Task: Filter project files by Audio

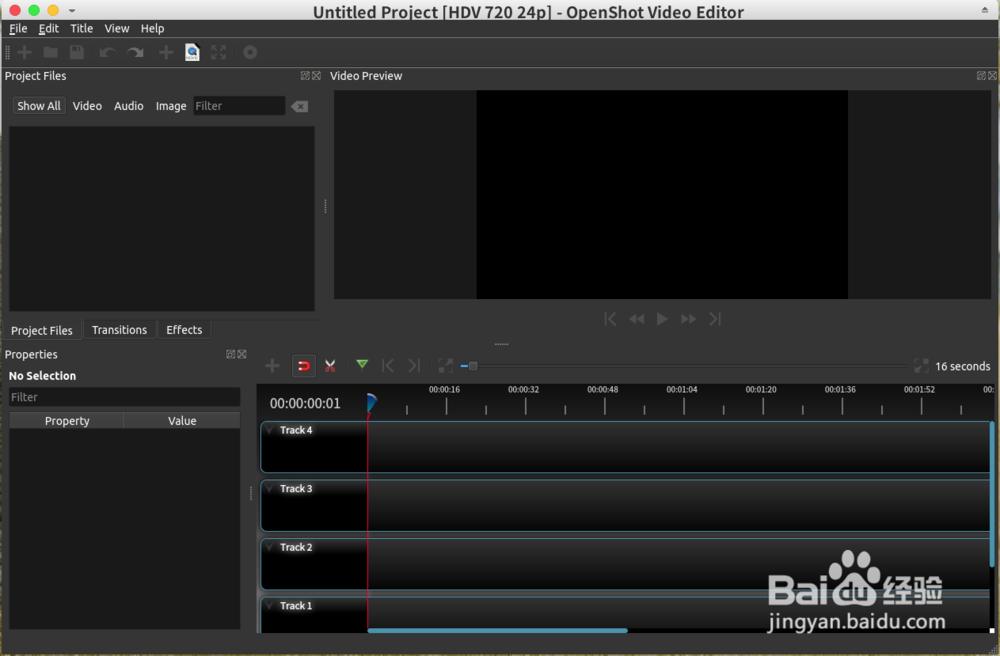Action: pyautogui.click(x=129, y=106)
